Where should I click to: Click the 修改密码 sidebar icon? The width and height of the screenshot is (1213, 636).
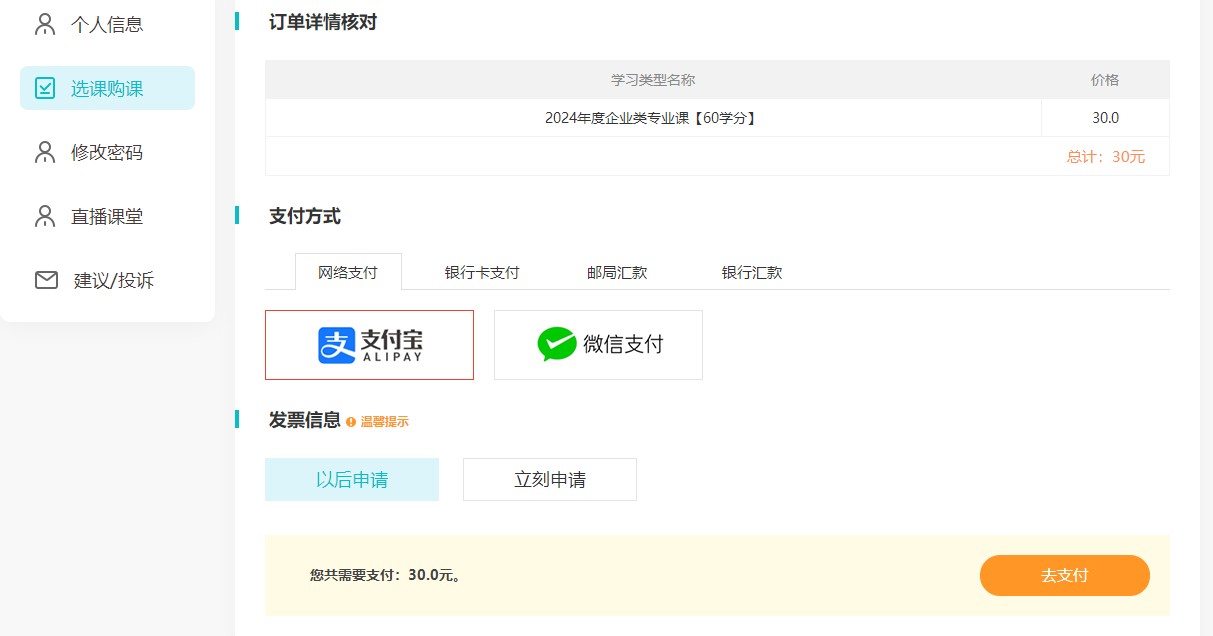[x=43, y=151]
